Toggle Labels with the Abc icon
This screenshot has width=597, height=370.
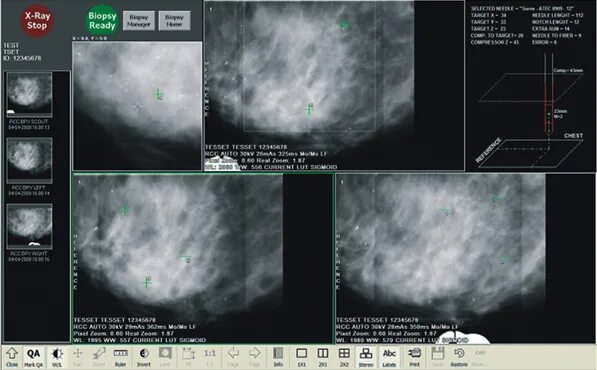click(389, 357)
